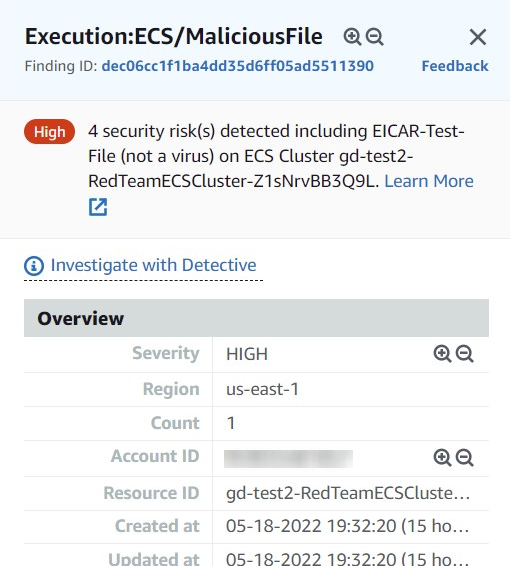Screen dimensions: 510x566
Task: Click the High severity badge
Action: (x=49, y=132)
